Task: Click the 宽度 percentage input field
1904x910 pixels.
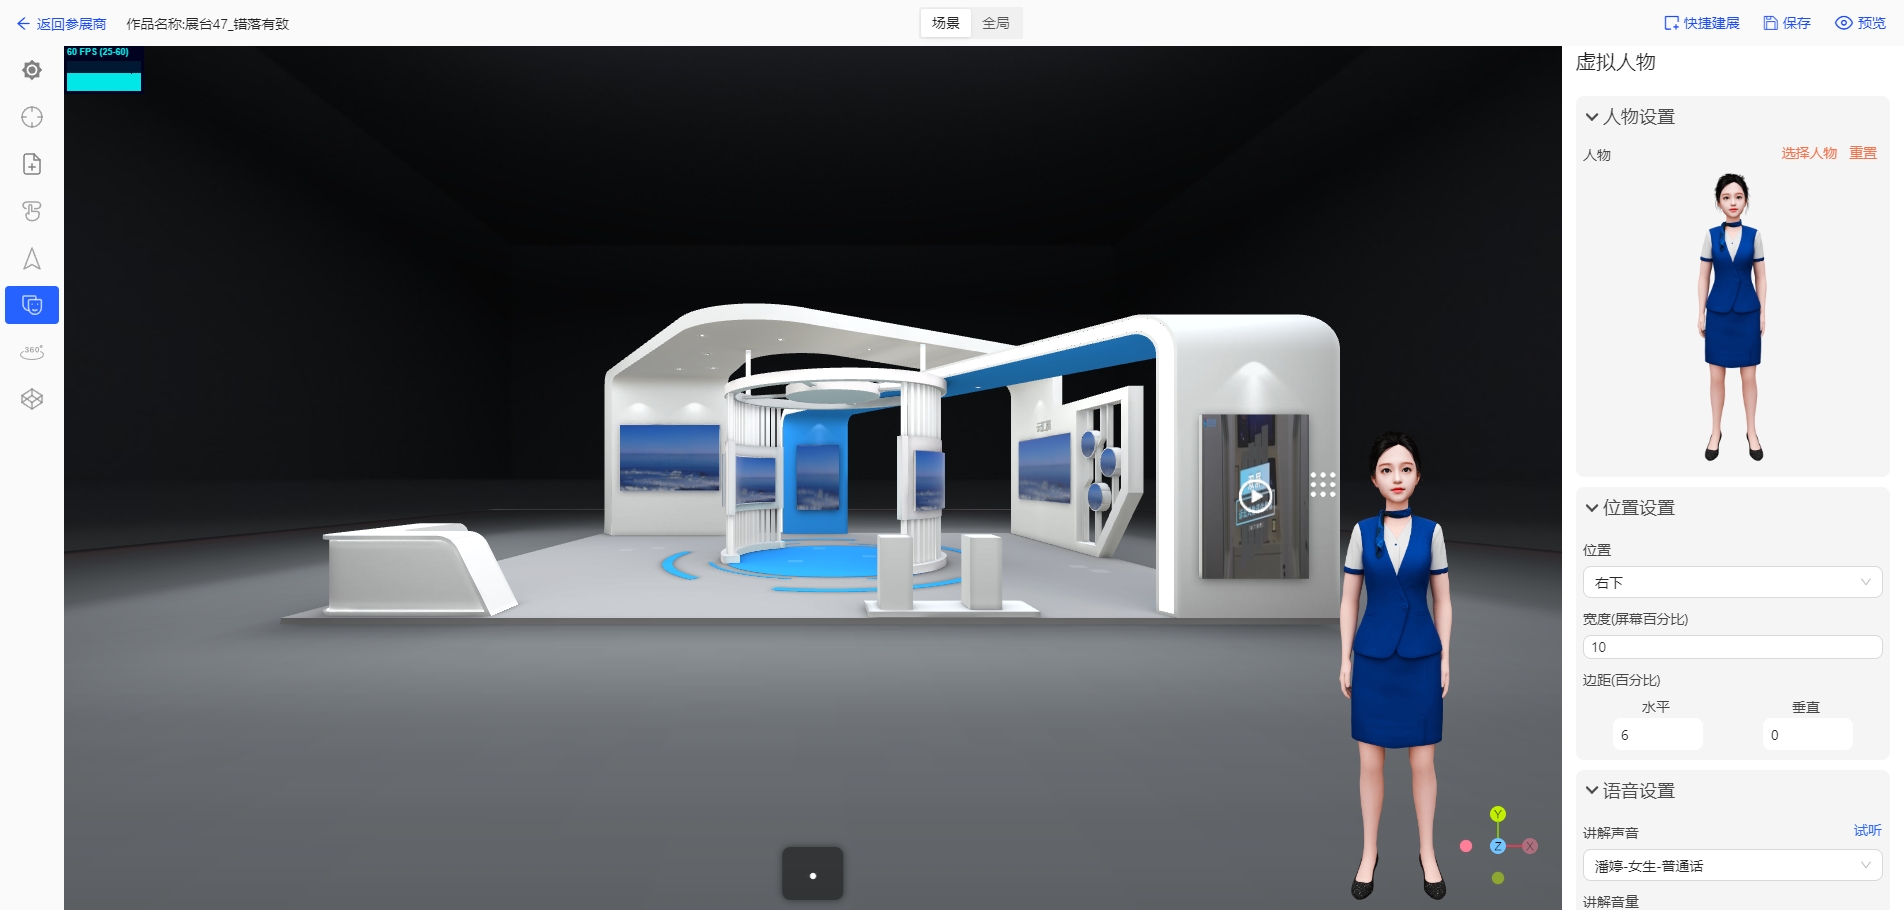Action: [x=1731, y=647]
